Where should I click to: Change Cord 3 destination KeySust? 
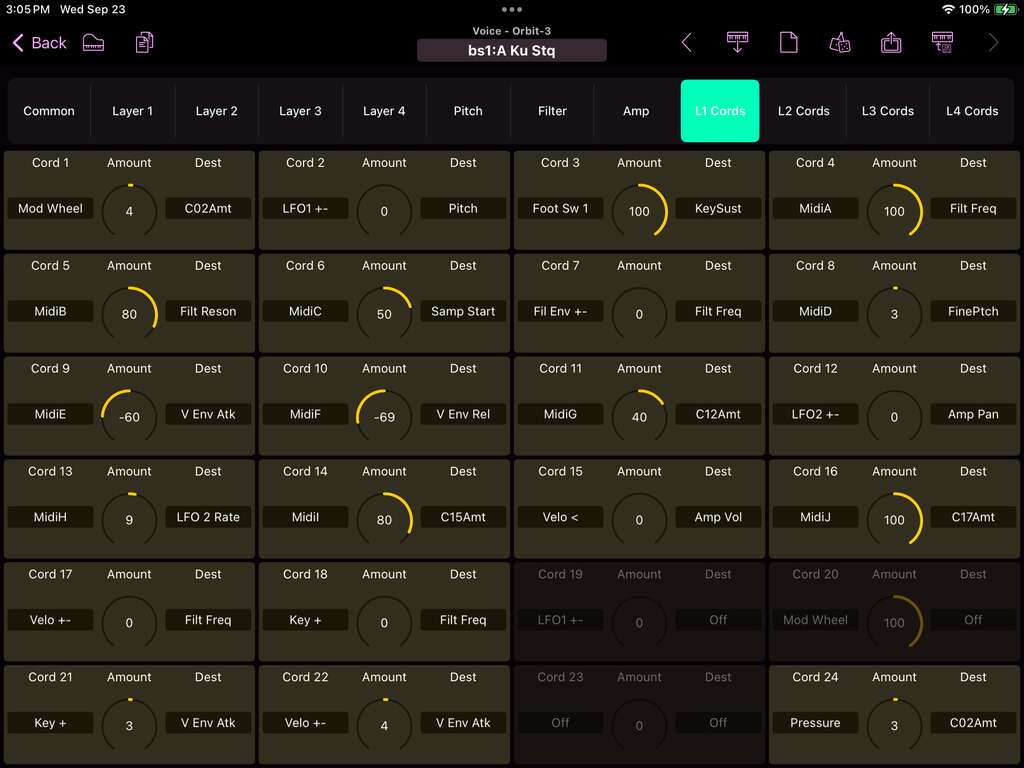(x=718, y=208)
